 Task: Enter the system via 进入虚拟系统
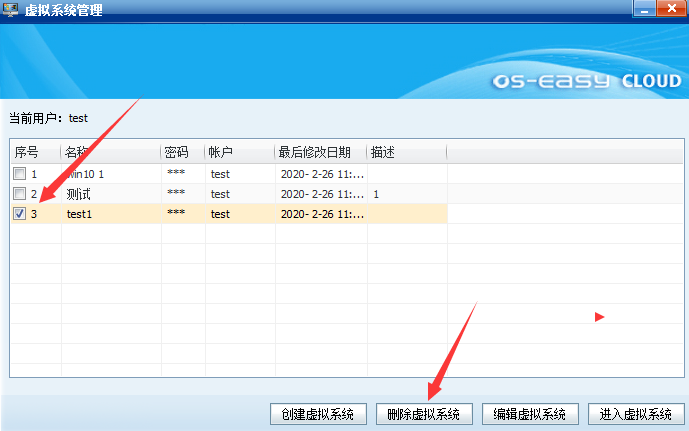(636, 414)
